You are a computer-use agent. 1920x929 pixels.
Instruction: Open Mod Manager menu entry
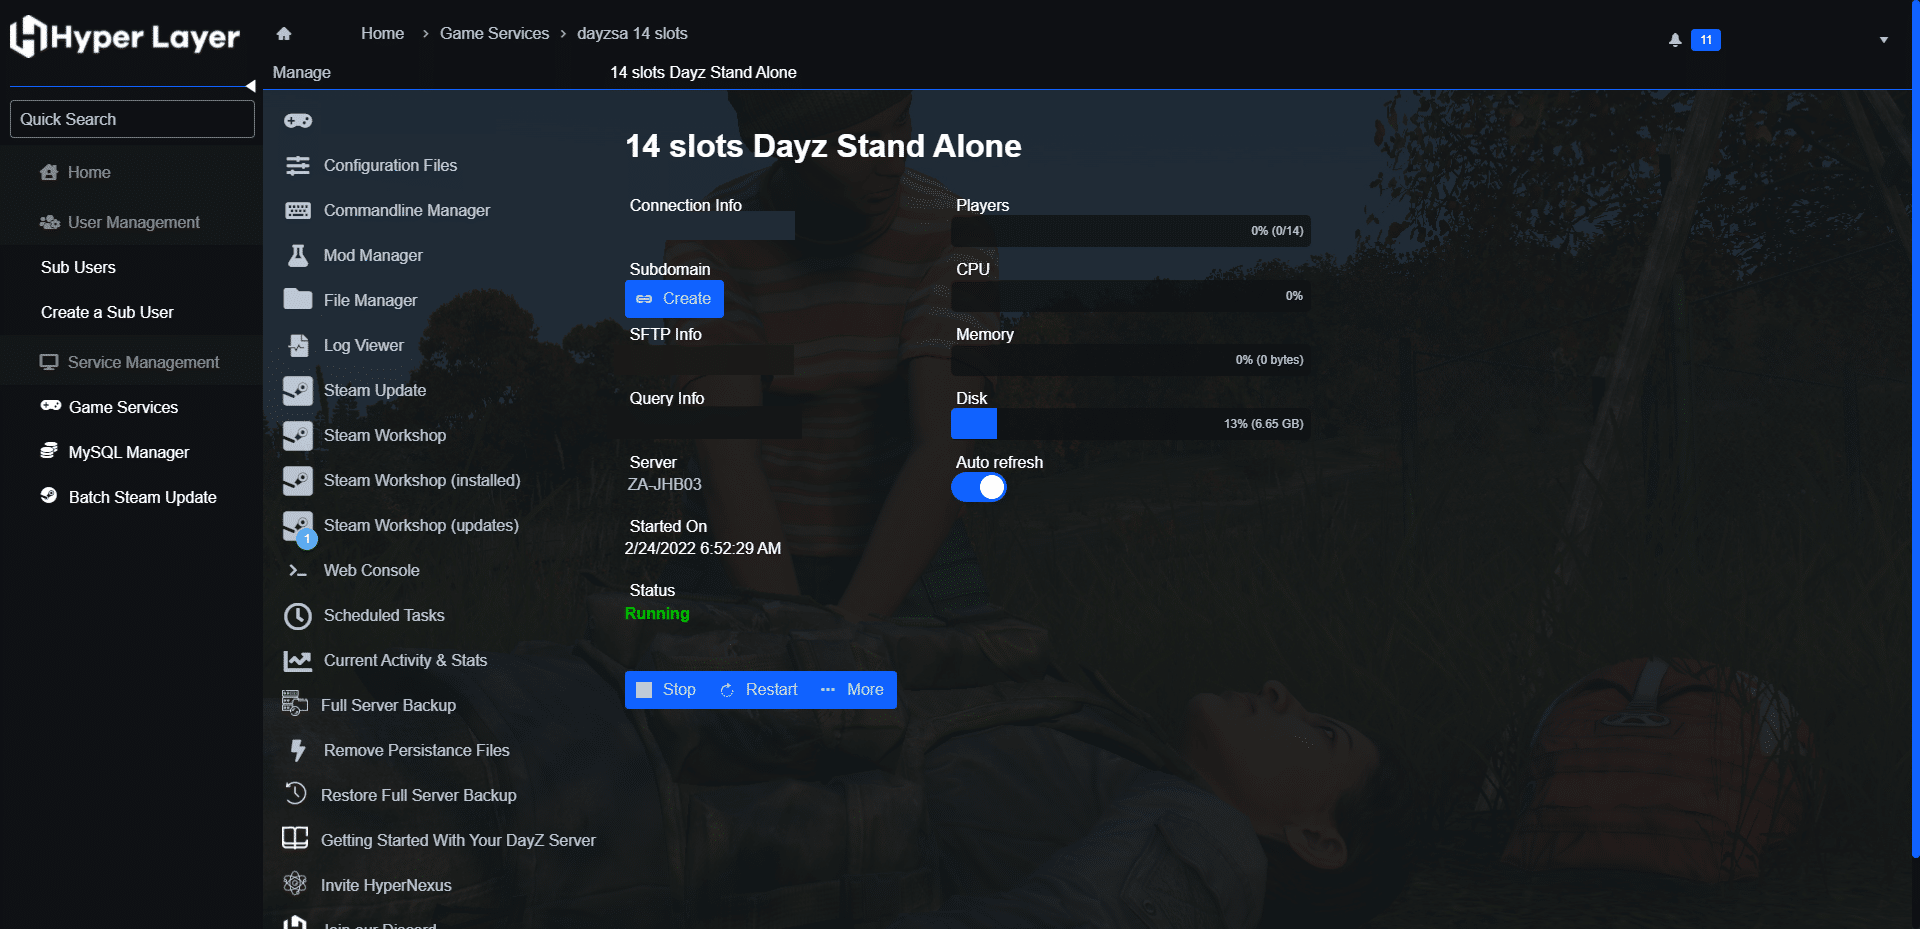pos(373,256)
